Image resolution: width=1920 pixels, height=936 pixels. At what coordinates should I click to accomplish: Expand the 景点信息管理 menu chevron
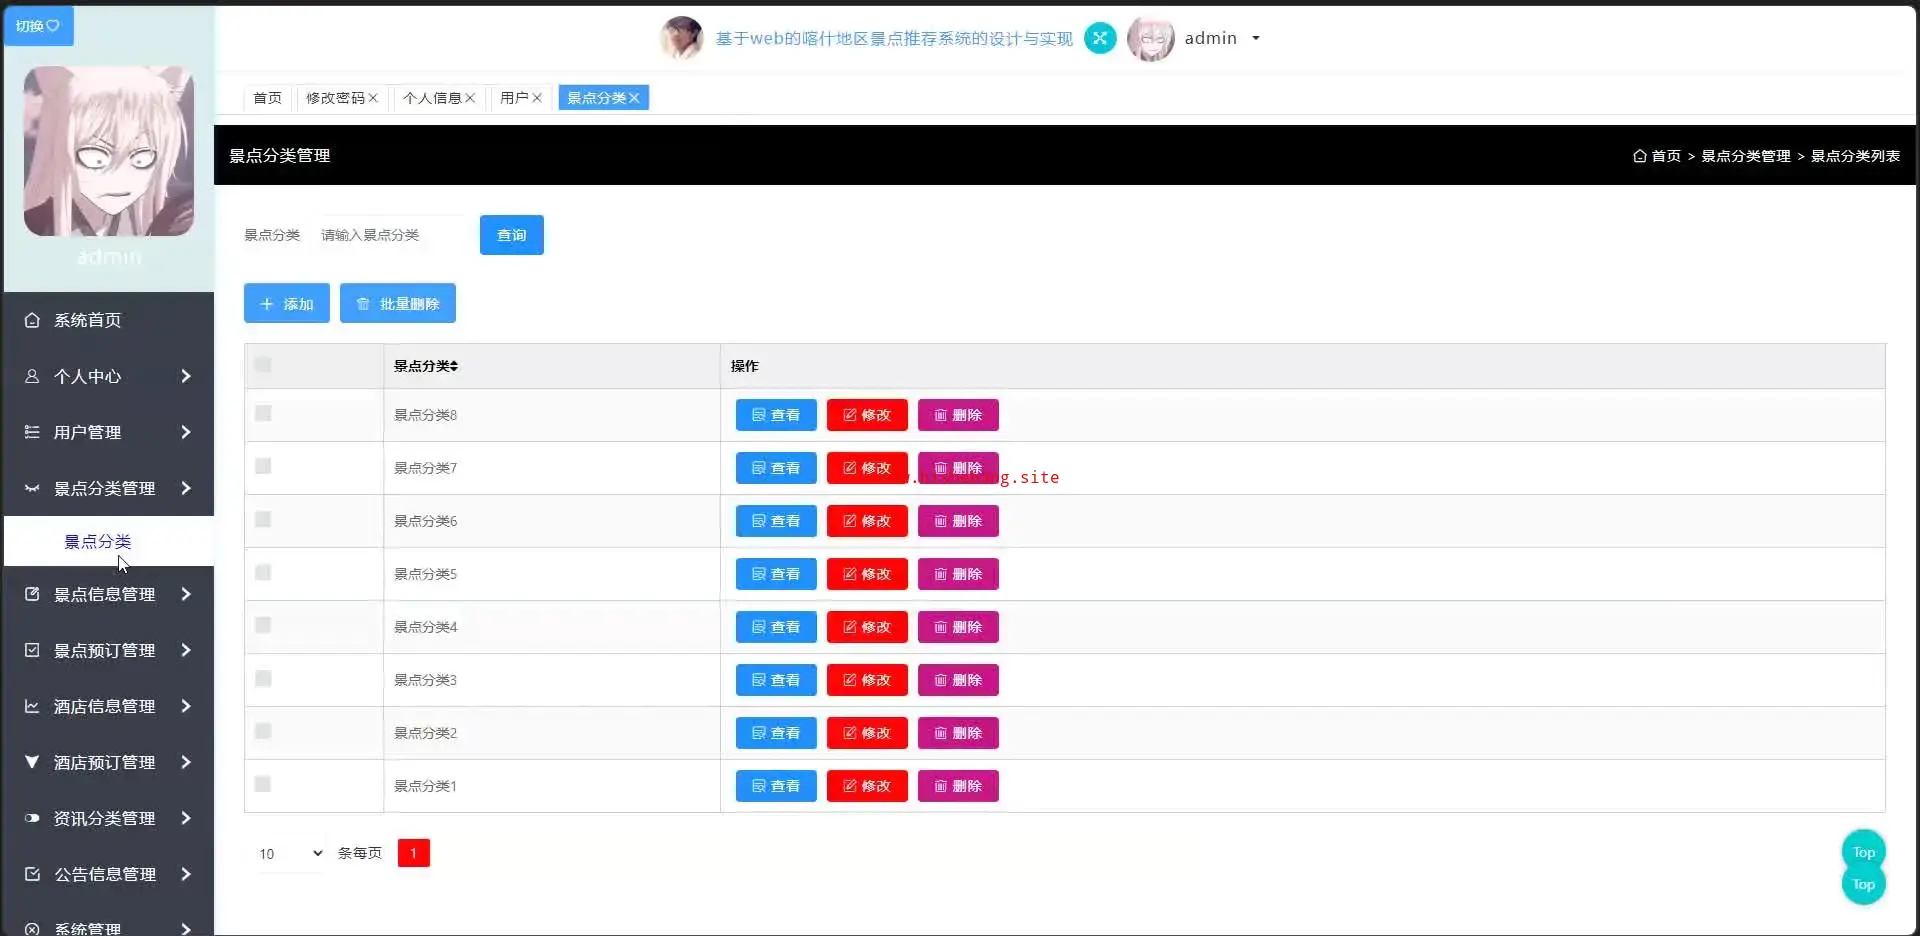coord(186,594)
